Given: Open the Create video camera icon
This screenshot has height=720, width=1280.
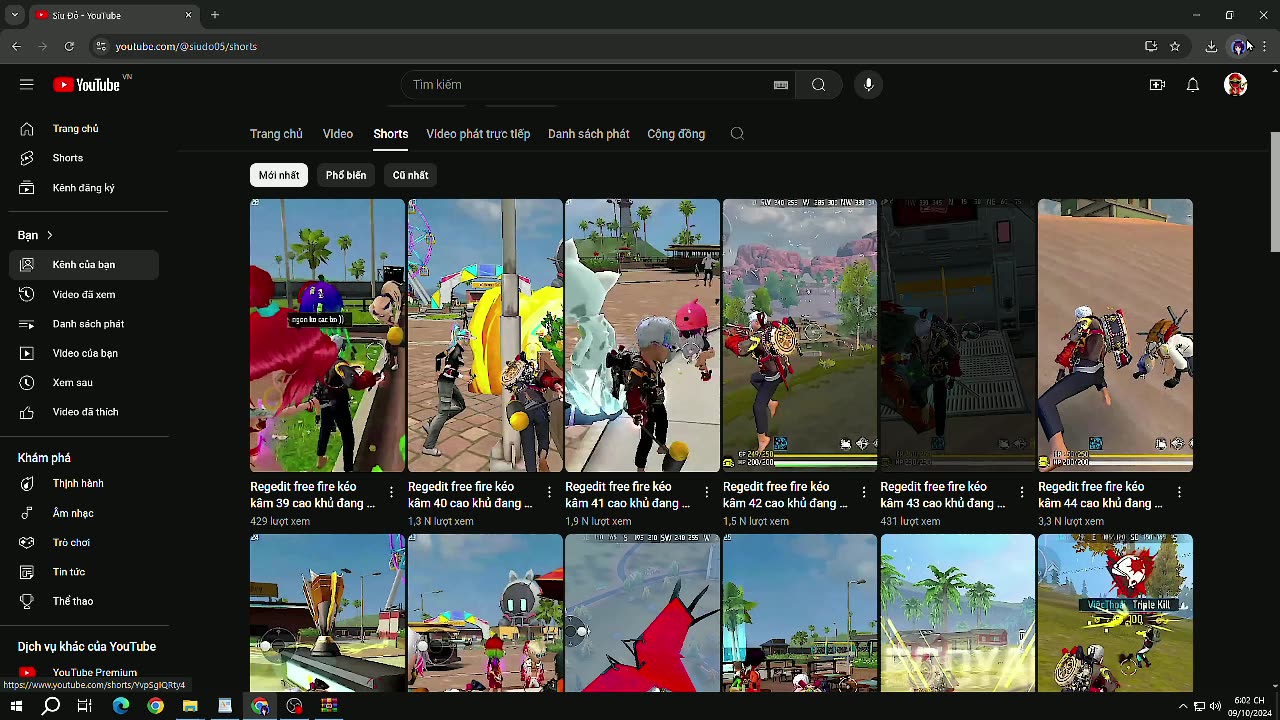Looking at the screenshot, I should click(1157, 85).
